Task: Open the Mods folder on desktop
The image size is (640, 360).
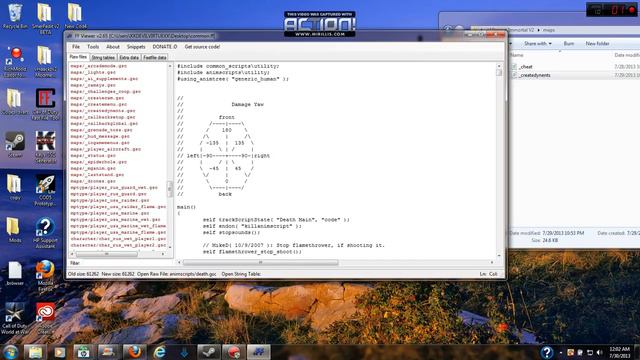Action: 14,230
